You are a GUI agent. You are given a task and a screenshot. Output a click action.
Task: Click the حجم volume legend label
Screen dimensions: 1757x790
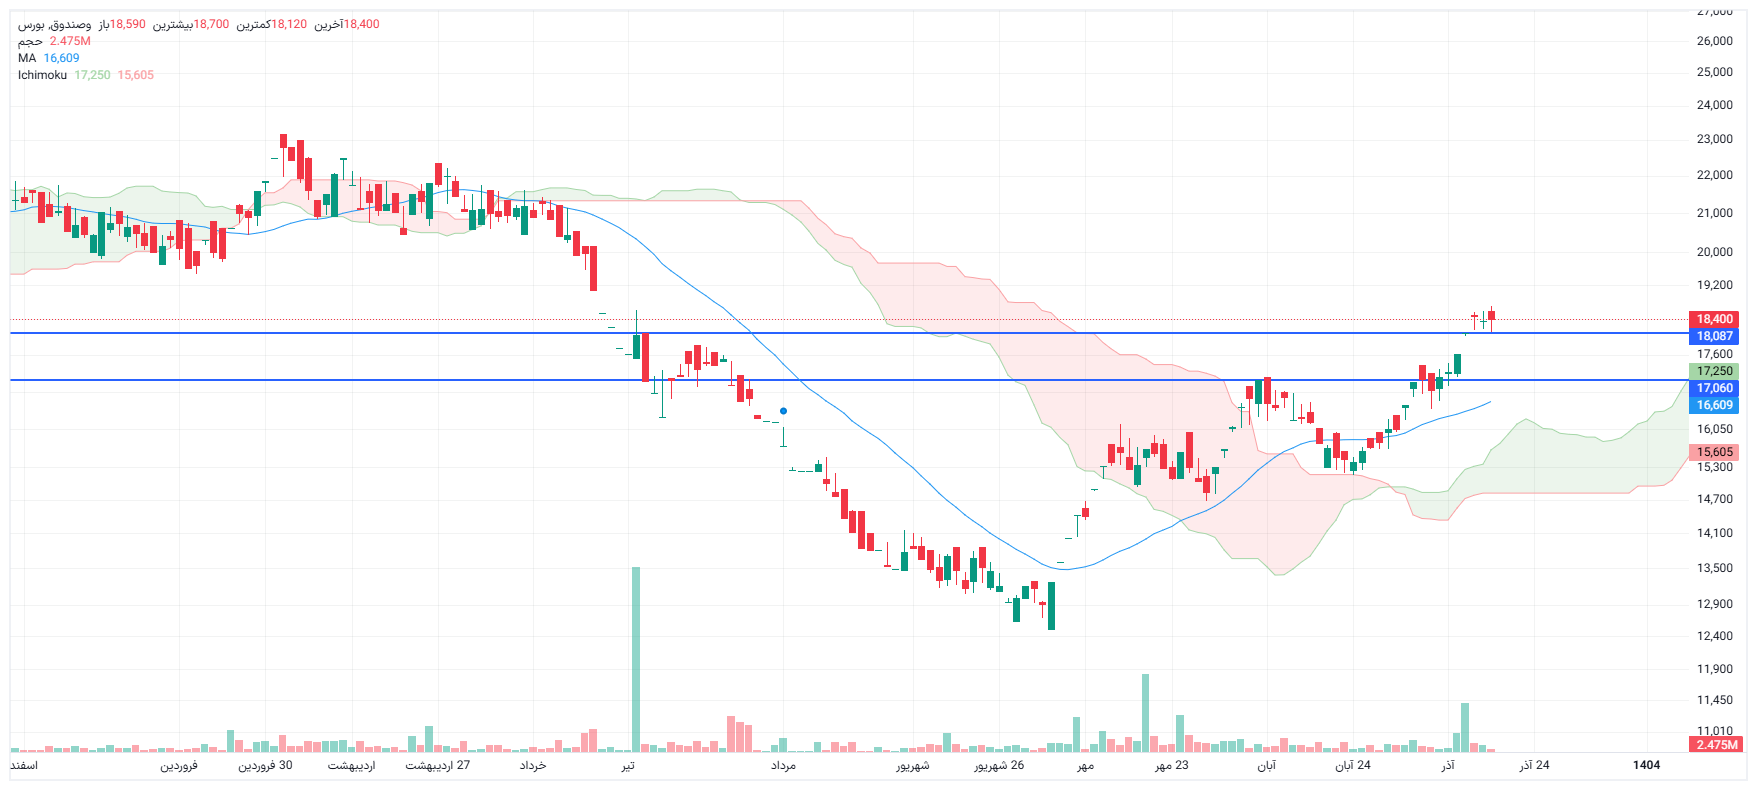pyautogui.click(x=30, y=41)
